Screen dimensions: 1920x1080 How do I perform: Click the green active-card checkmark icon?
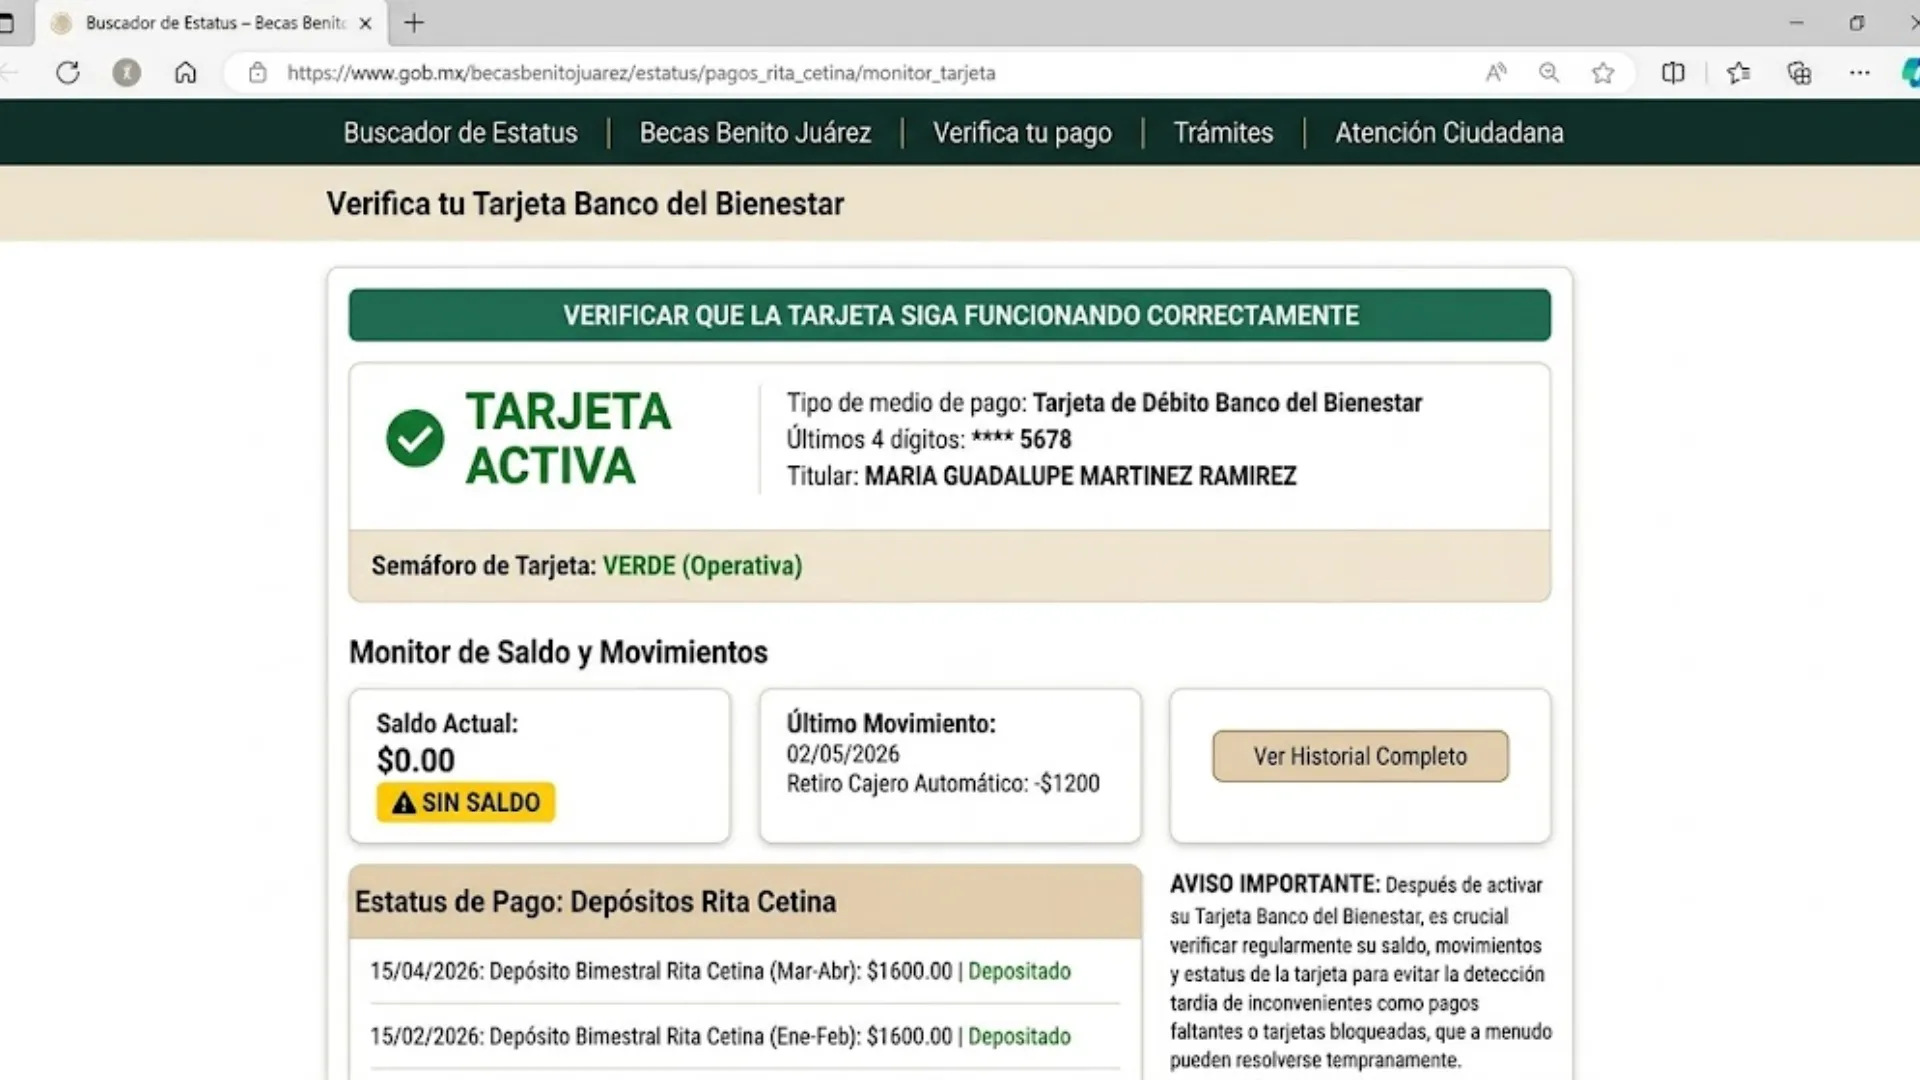[415, 438]
